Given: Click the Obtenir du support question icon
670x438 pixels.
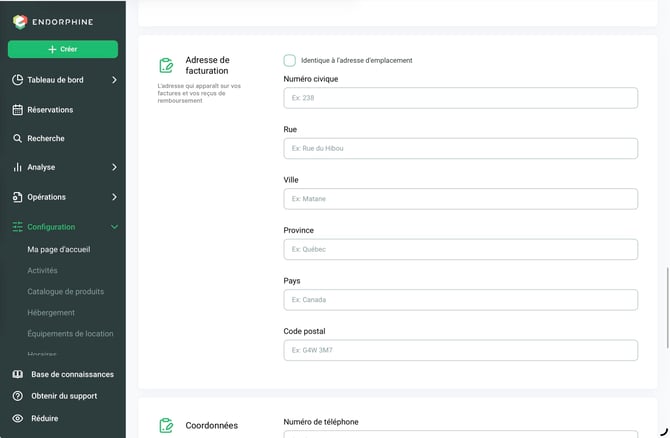Looking at the screenshot, I should click(x=18, y=396).
